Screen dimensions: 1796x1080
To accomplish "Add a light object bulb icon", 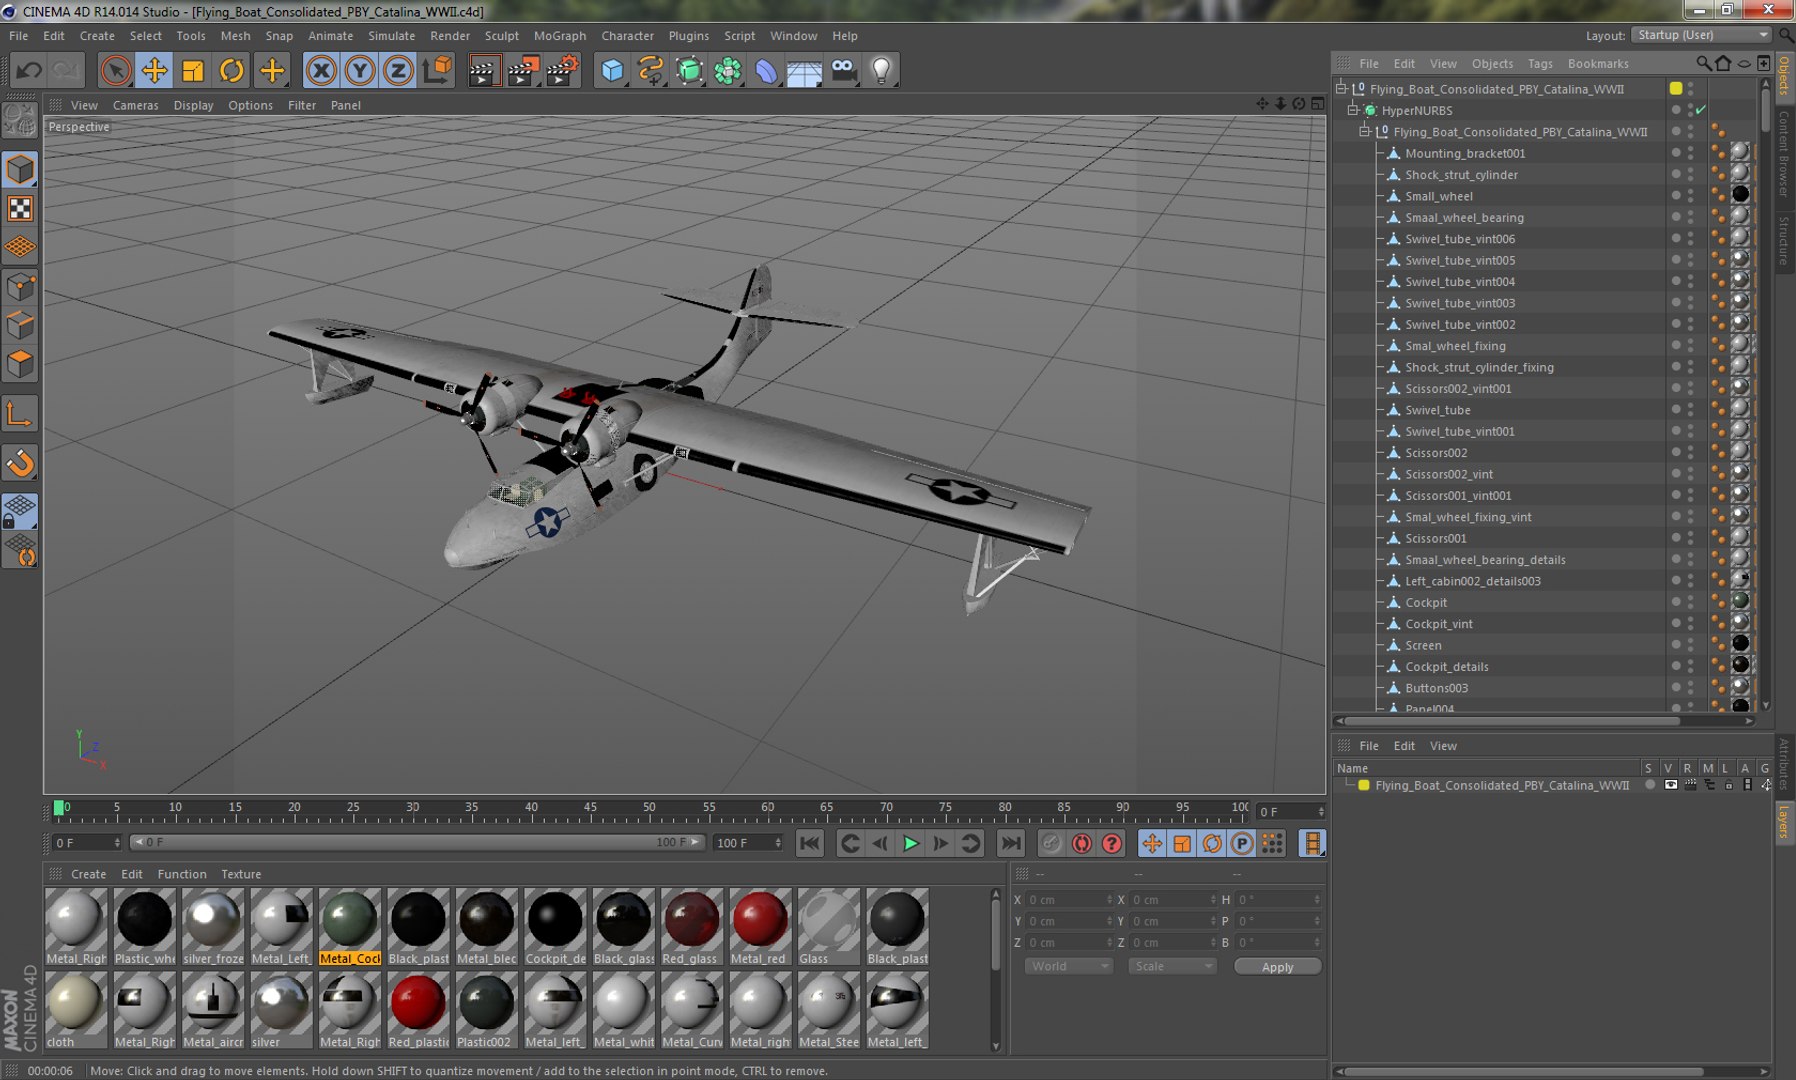I will (881, 70).
